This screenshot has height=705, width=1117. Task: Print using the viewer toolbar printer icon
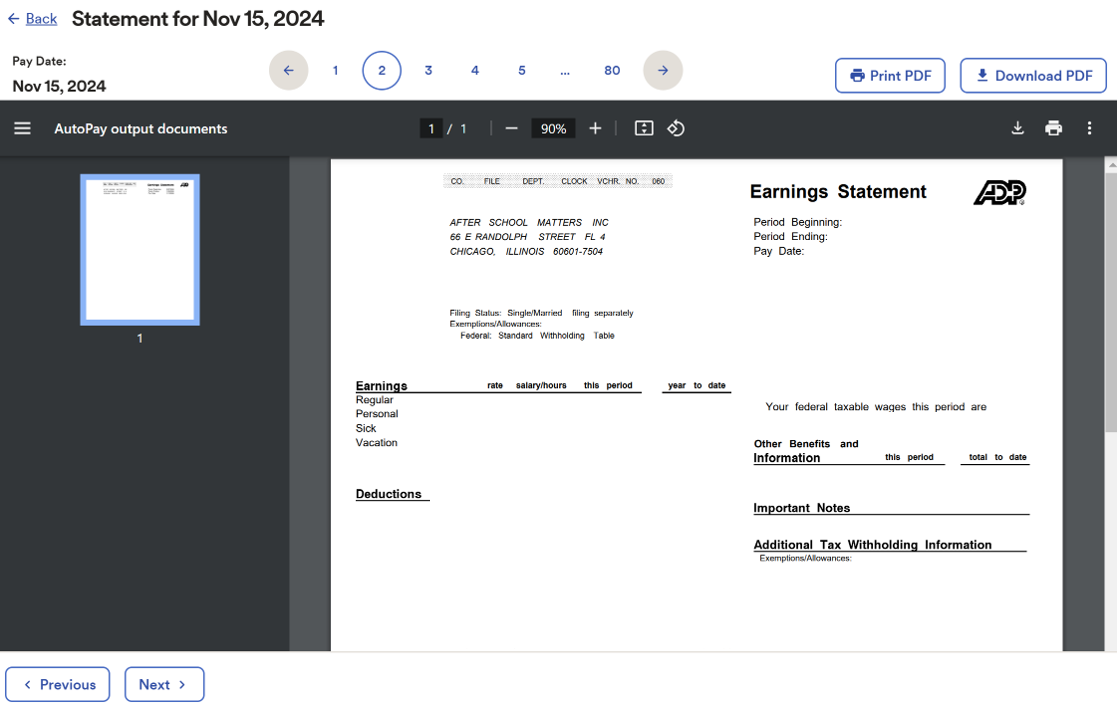click(x=1053, y=128)
